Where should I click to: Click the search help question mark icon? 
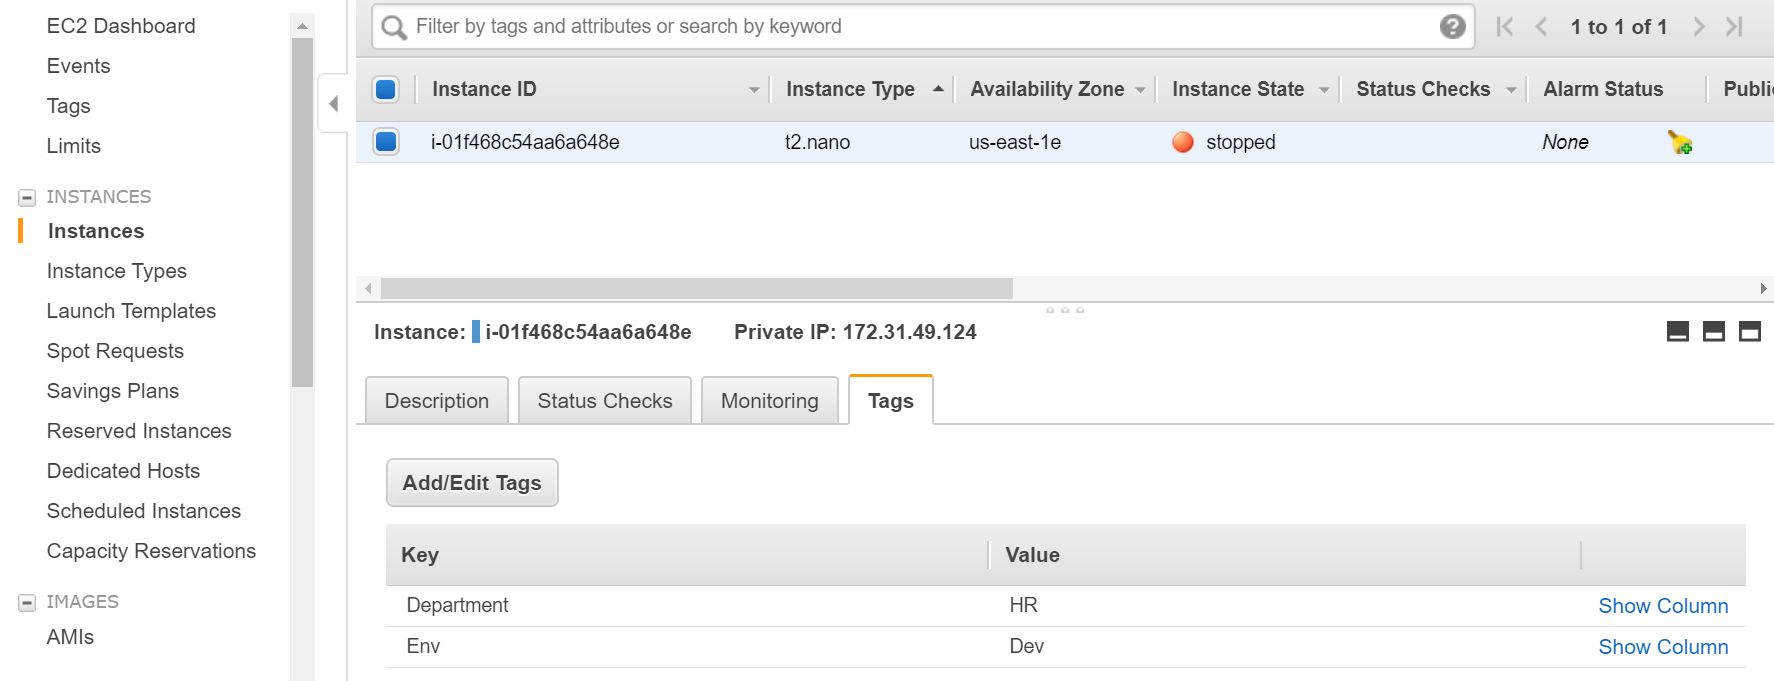click(1452, 27)
